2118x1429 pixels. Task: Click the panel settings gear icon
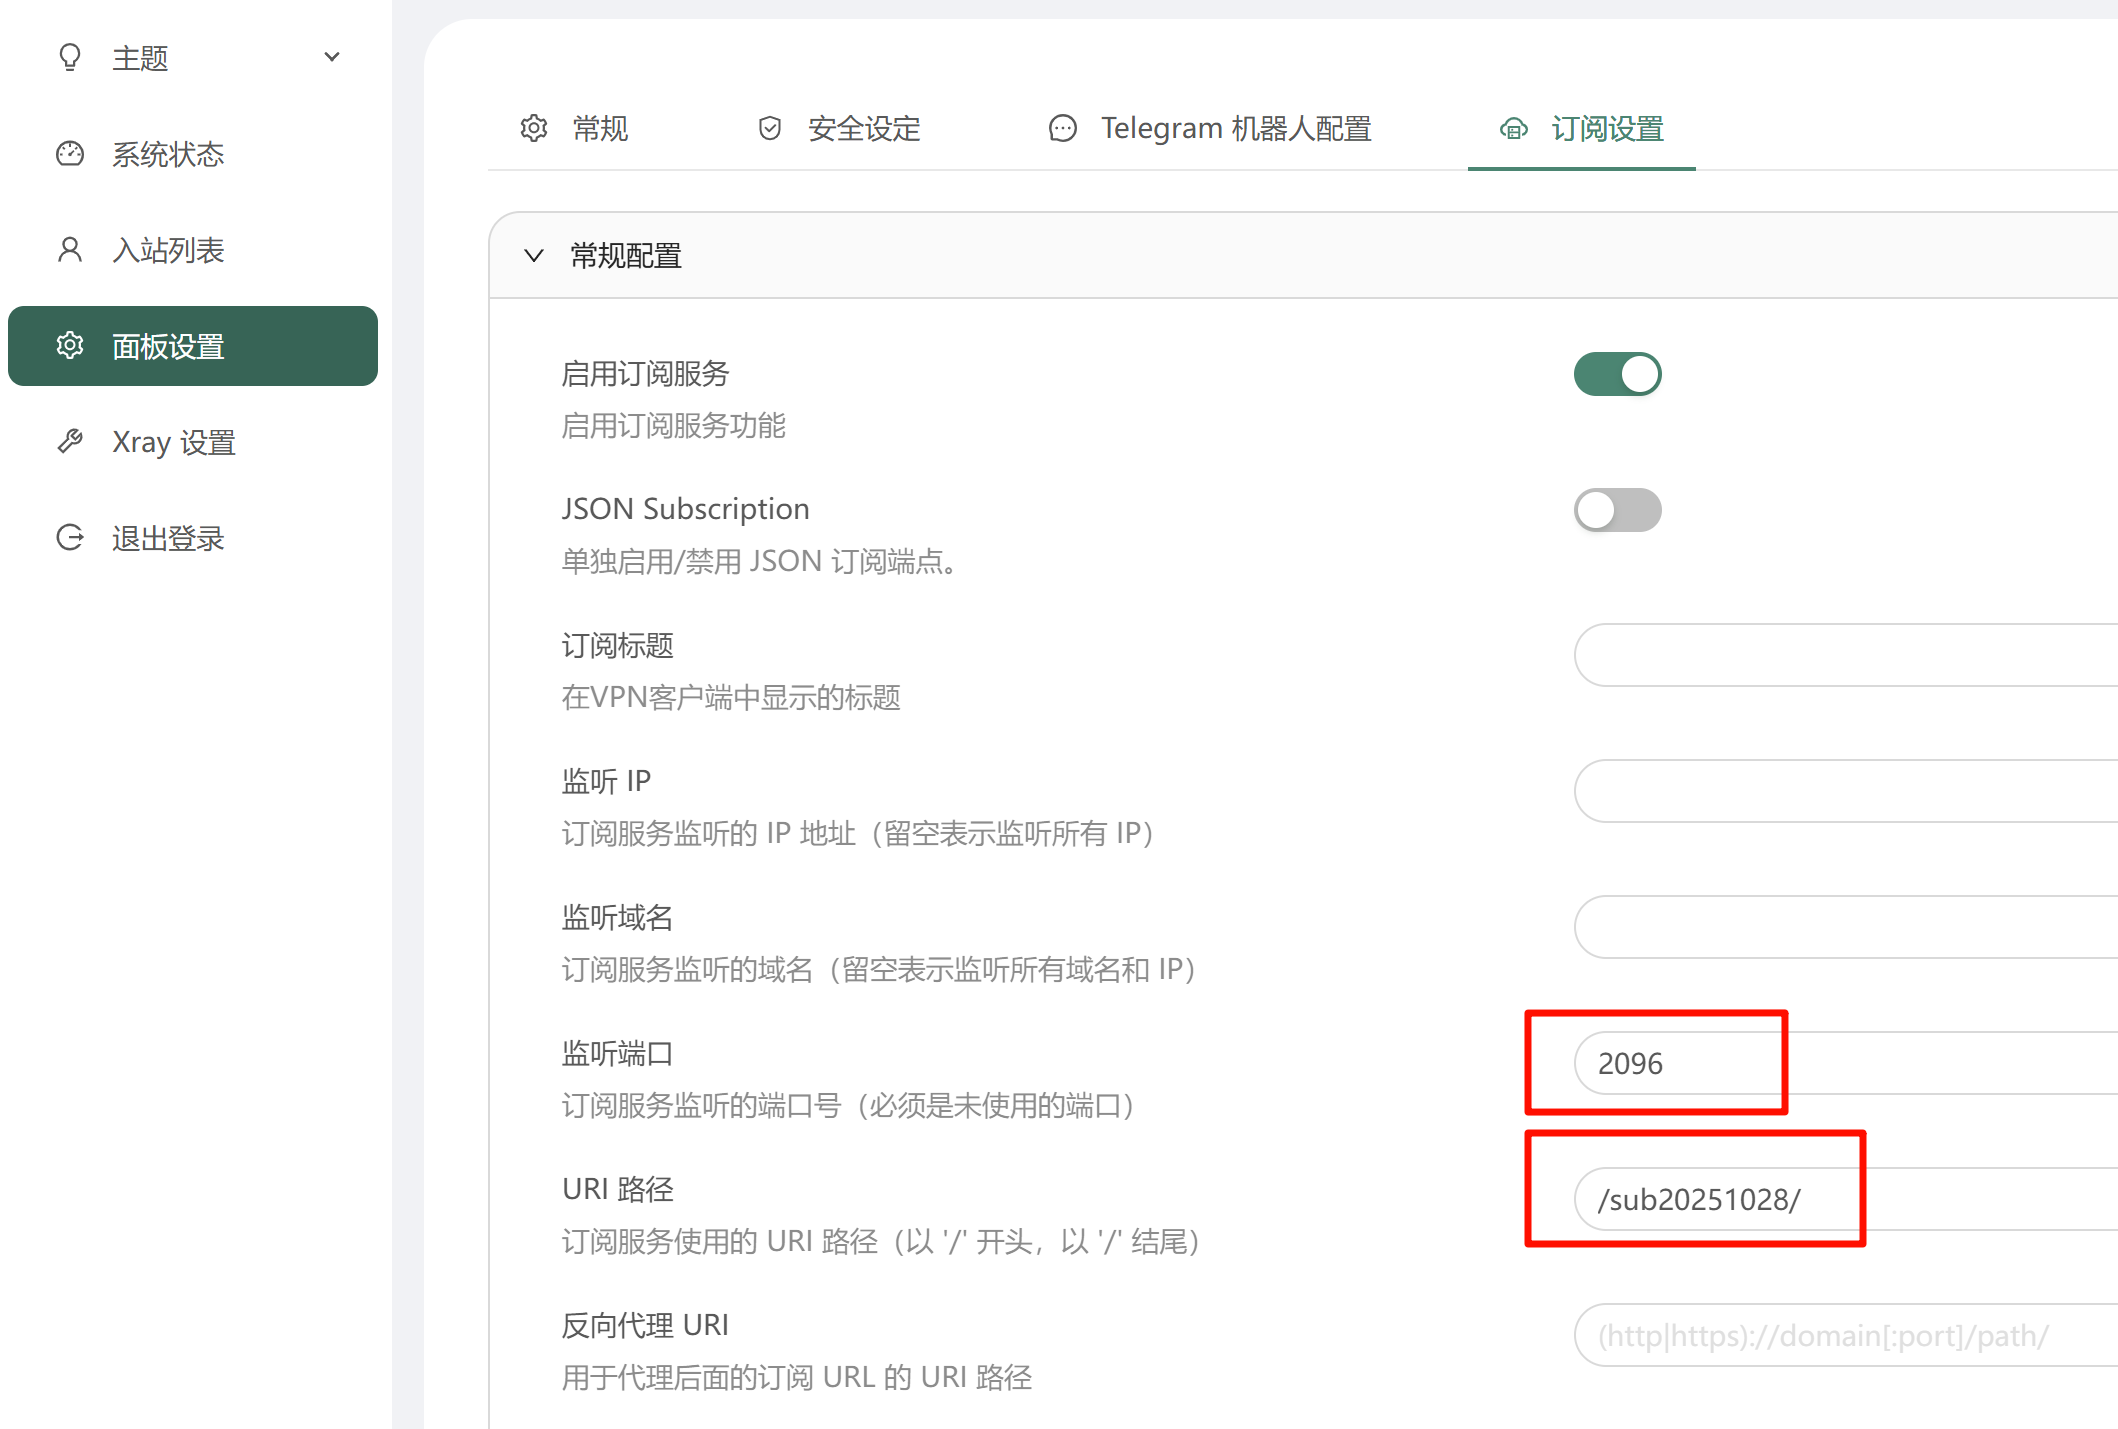70,346
